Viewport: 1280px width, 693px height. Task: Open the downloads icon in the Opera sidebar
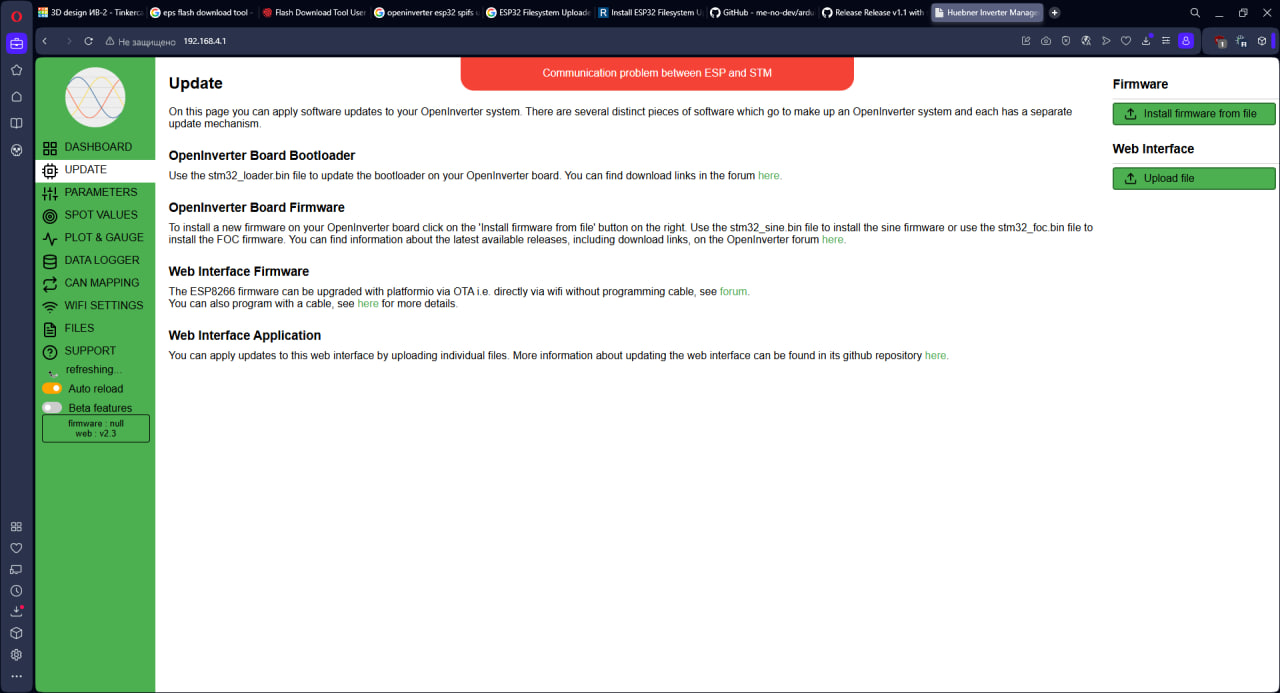click(16, 612)
